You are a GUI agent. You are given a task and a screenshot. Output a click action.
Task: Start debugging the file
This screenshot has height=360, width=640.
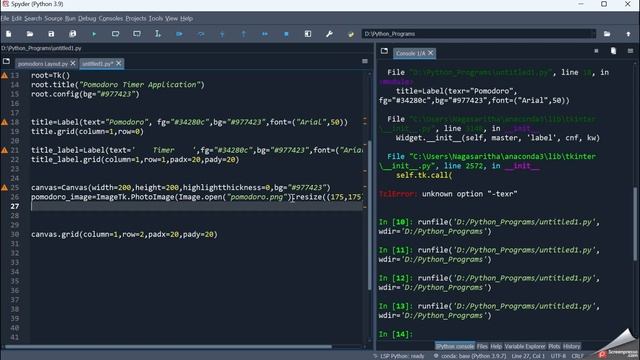[179, 34]
